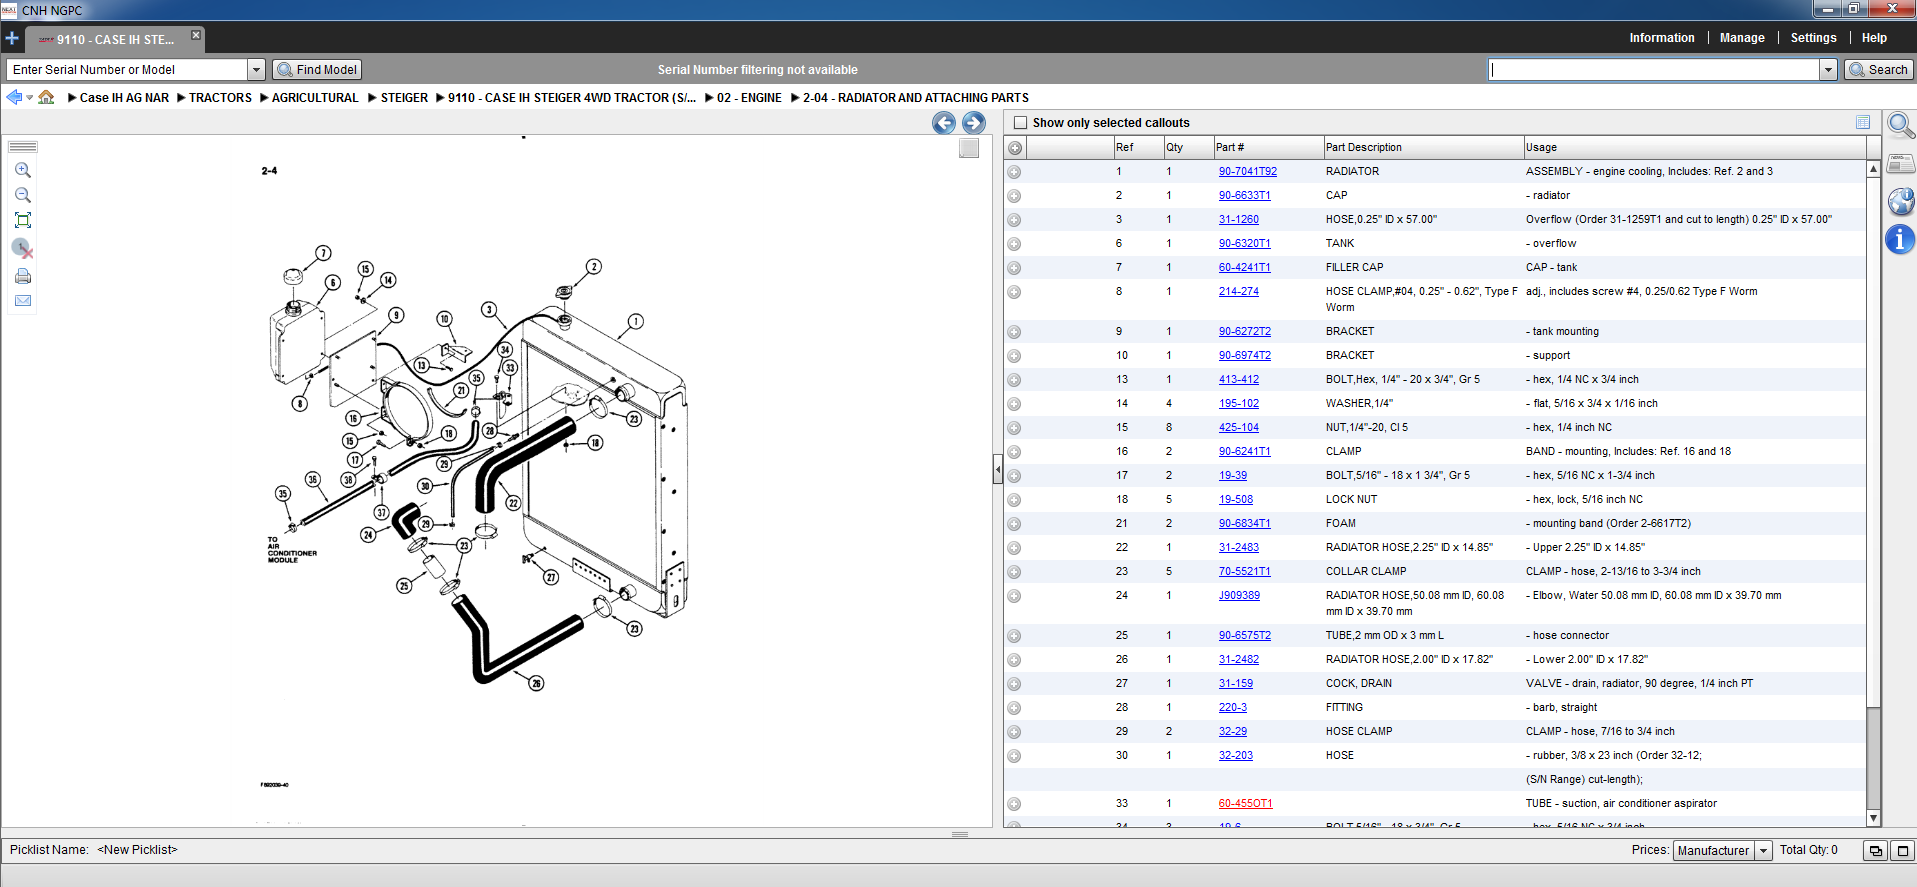This screenshot has width=1917, height=887.
Task: Sort by Part Description column header
Action: 1422,148
